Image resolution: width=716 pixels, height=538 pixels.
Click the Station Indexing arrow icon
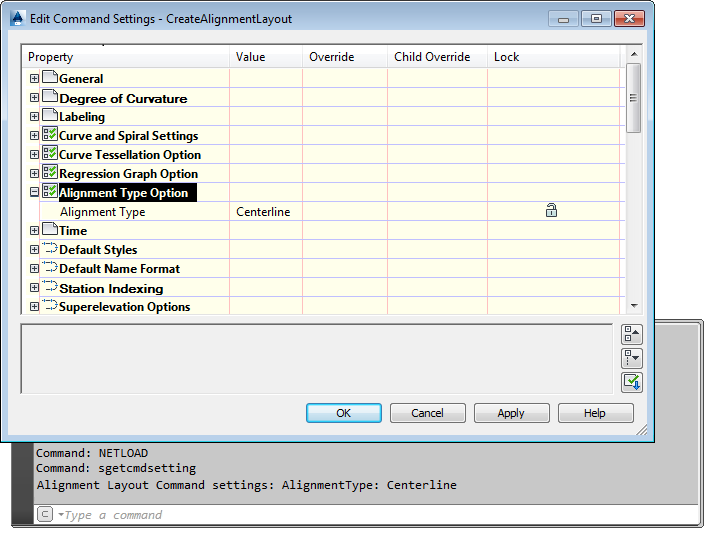pyautogui.click(x=50, y=286)
